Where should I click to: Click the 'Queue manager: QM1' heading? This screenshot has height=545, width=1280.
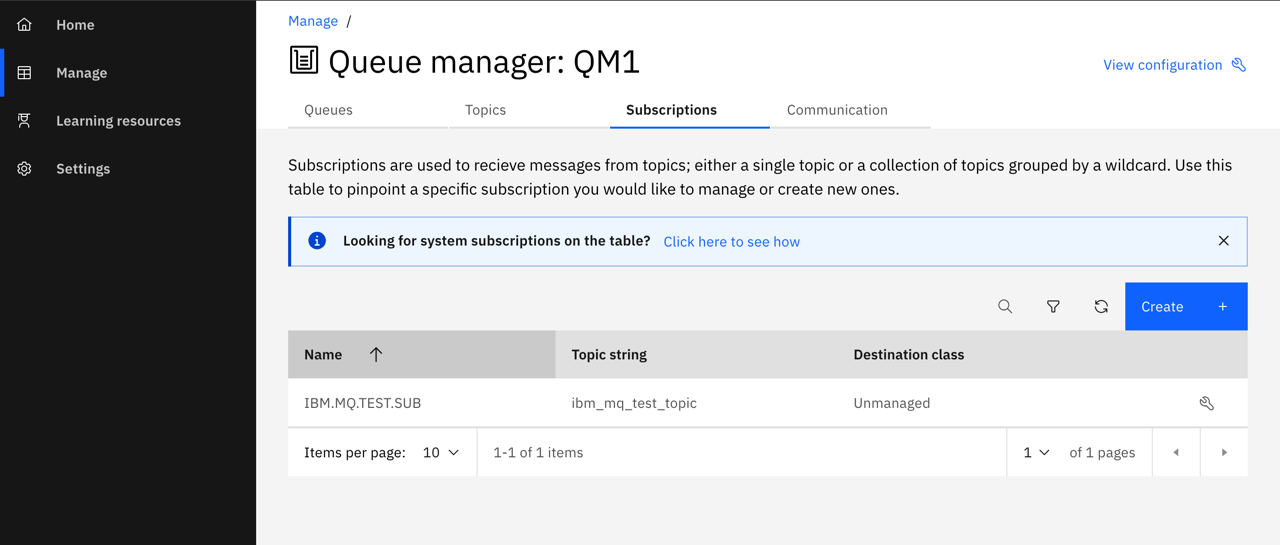point(484,62)
